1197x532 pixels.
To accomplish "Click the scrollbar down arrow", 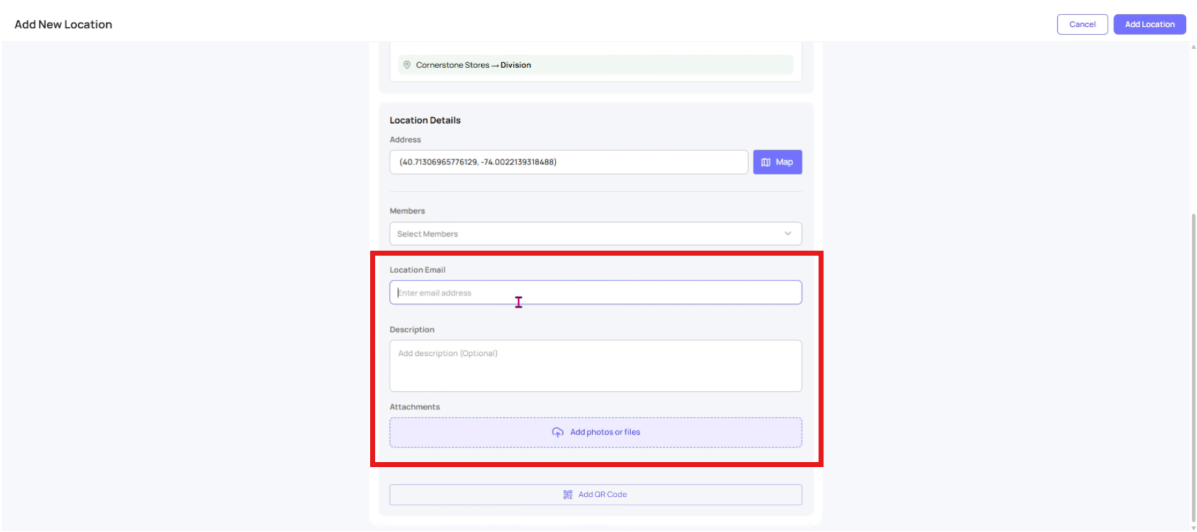I will tap(1192, 526).
